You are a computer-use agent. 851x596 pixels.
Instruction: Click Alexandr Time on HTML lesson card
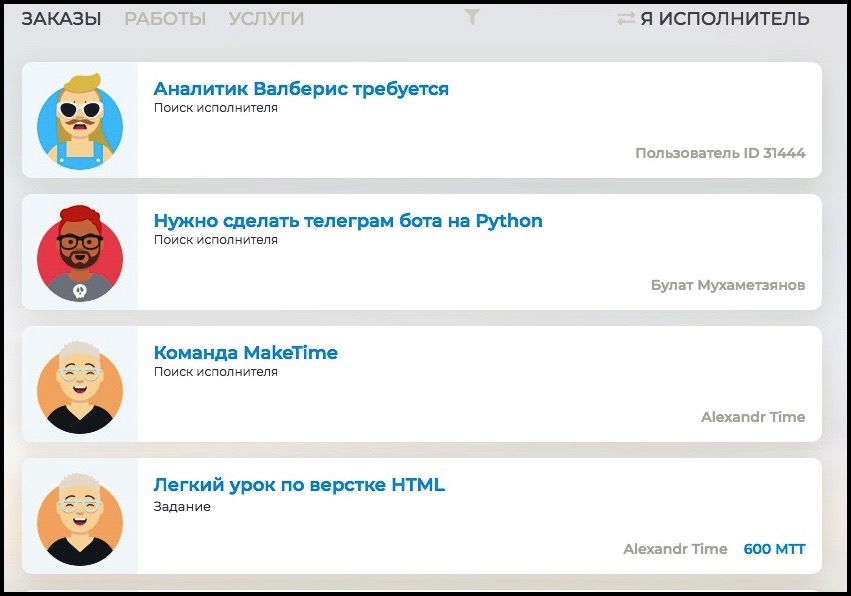(675, 549)
